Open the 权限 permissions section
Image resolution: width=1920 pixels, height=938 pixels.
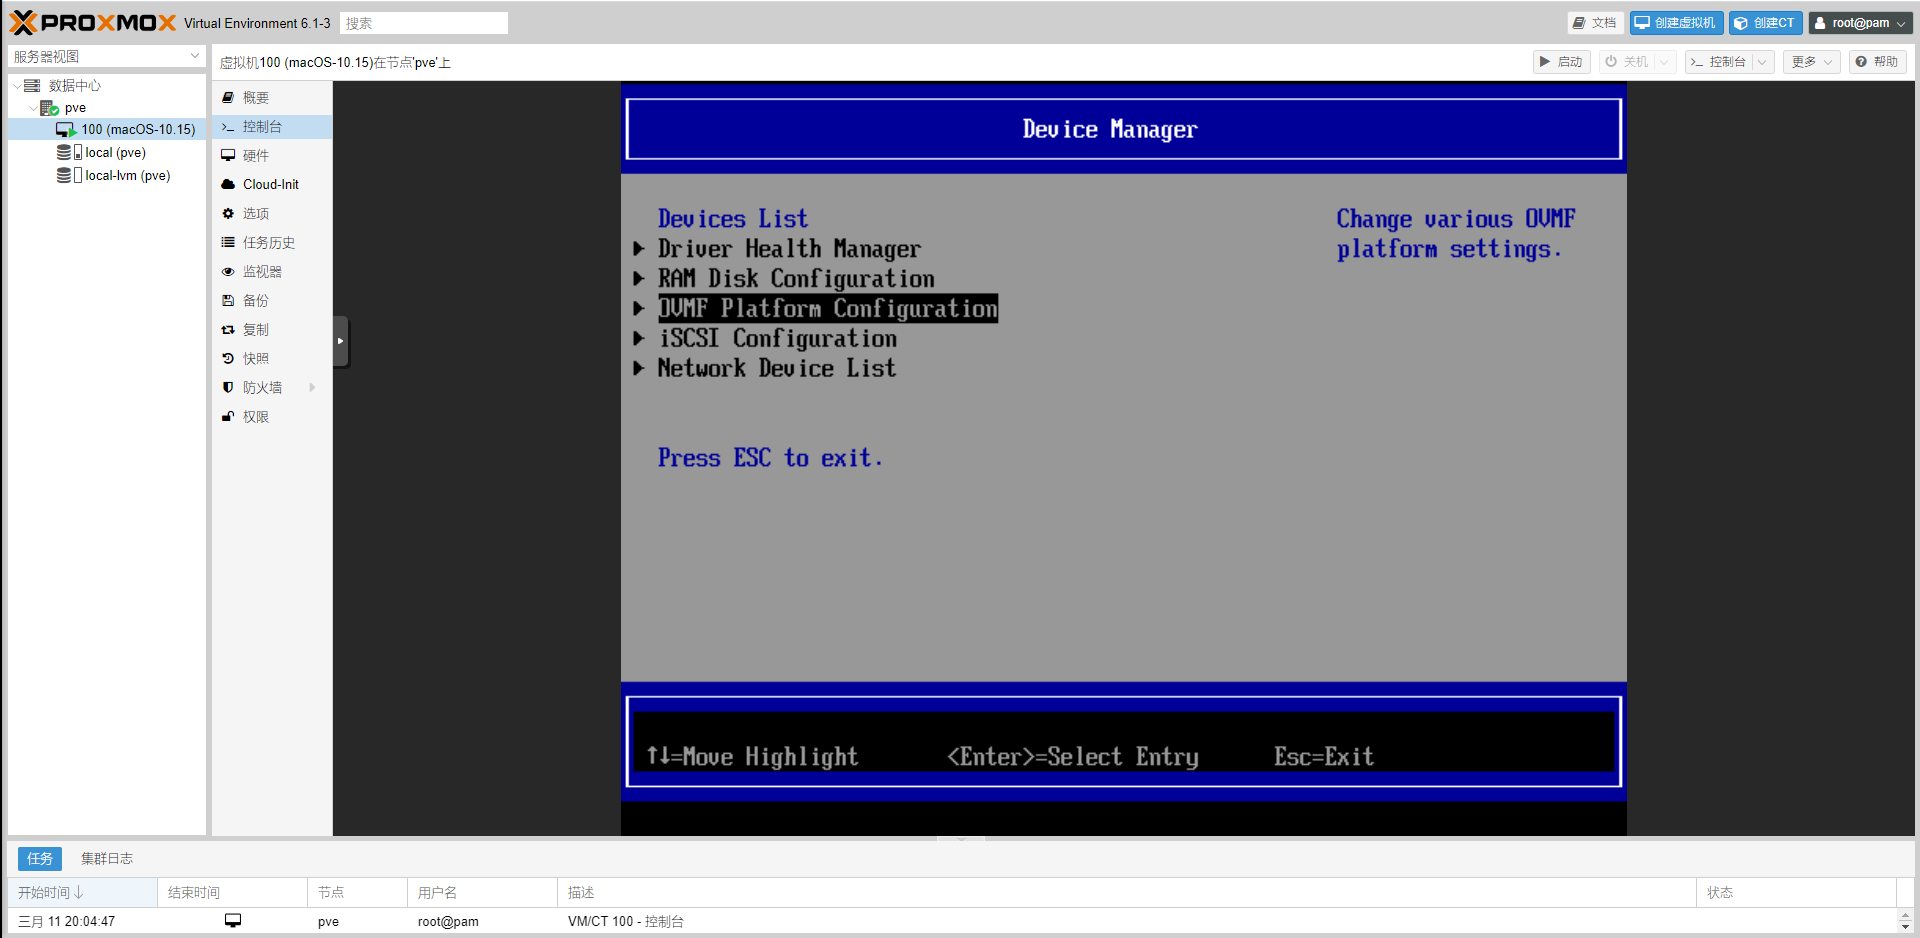(x=256, y=417)
